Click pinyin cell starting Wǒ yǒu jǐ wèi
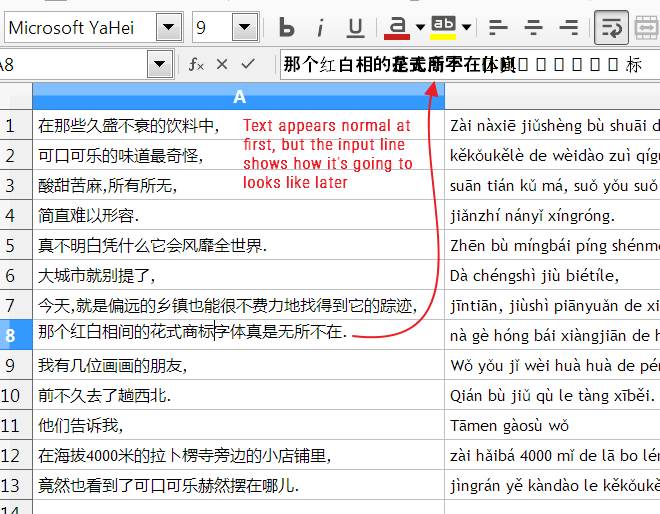 click(552, 365)
